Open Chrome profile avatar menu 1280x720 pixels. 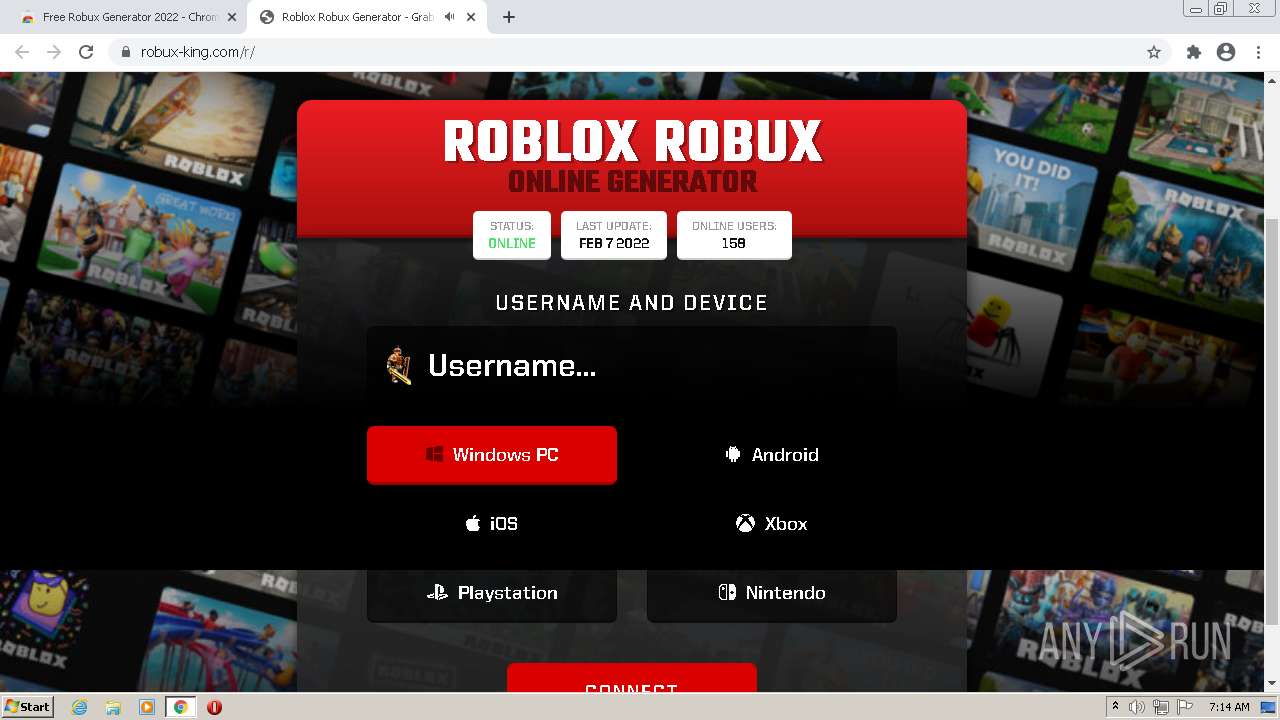click(1226, 52)
